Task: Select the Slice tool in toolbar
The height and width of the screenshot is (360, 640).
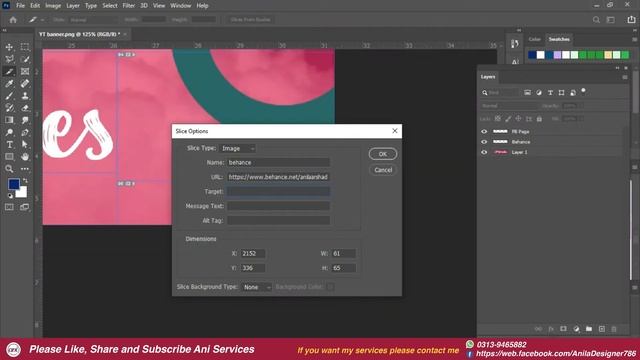Action: [9, 72]
